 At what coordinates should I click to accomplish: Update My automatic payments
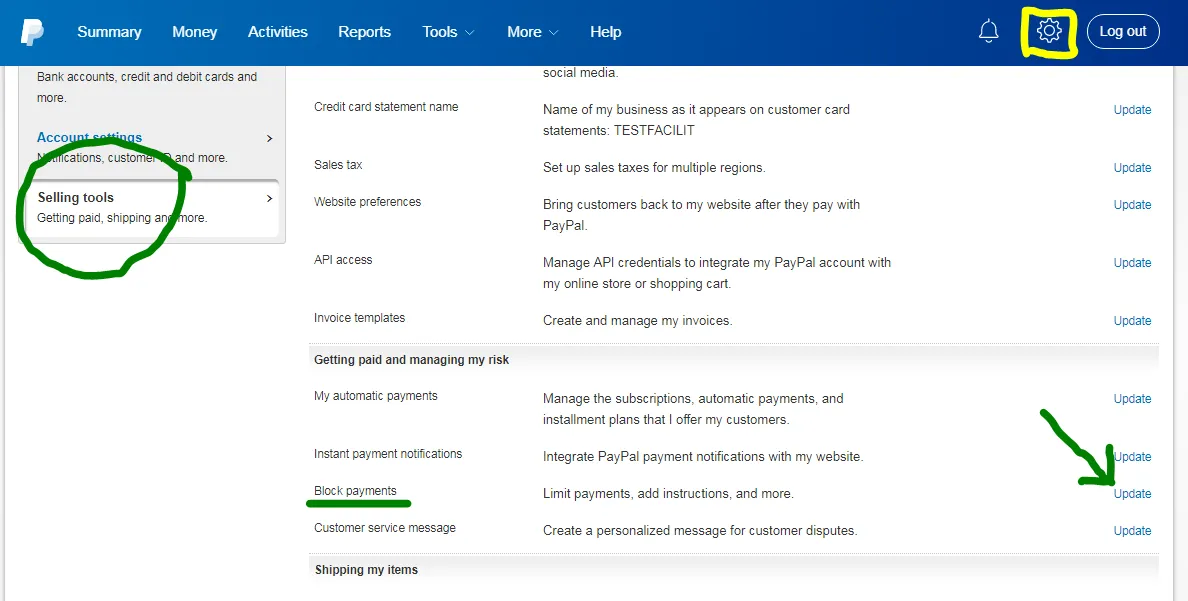1132,399
